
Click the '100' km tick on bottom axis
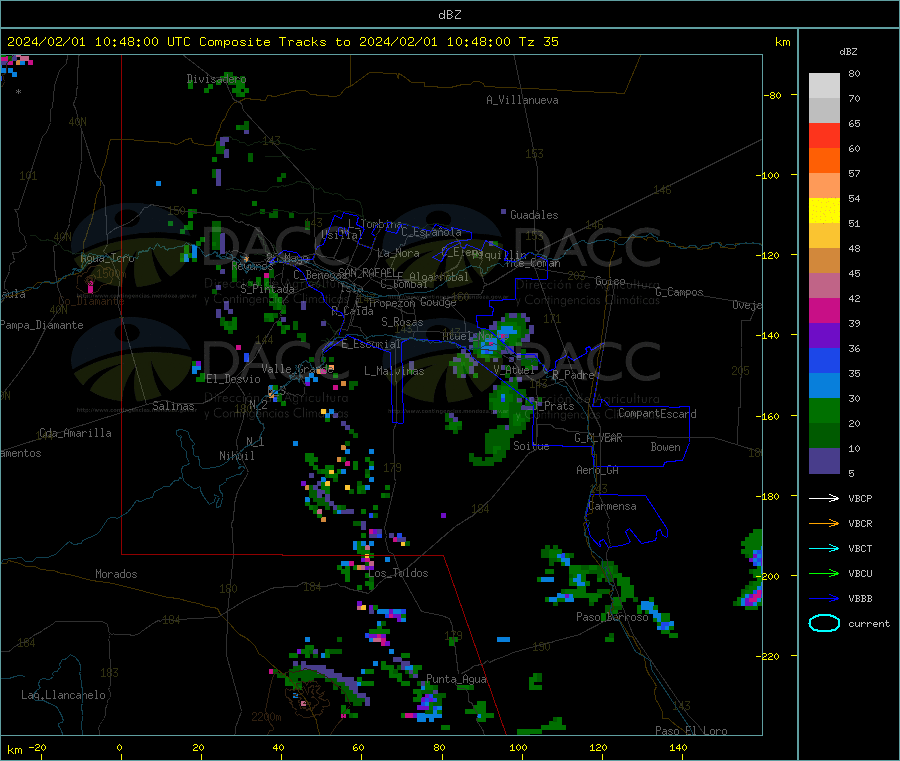click(518, 747)
